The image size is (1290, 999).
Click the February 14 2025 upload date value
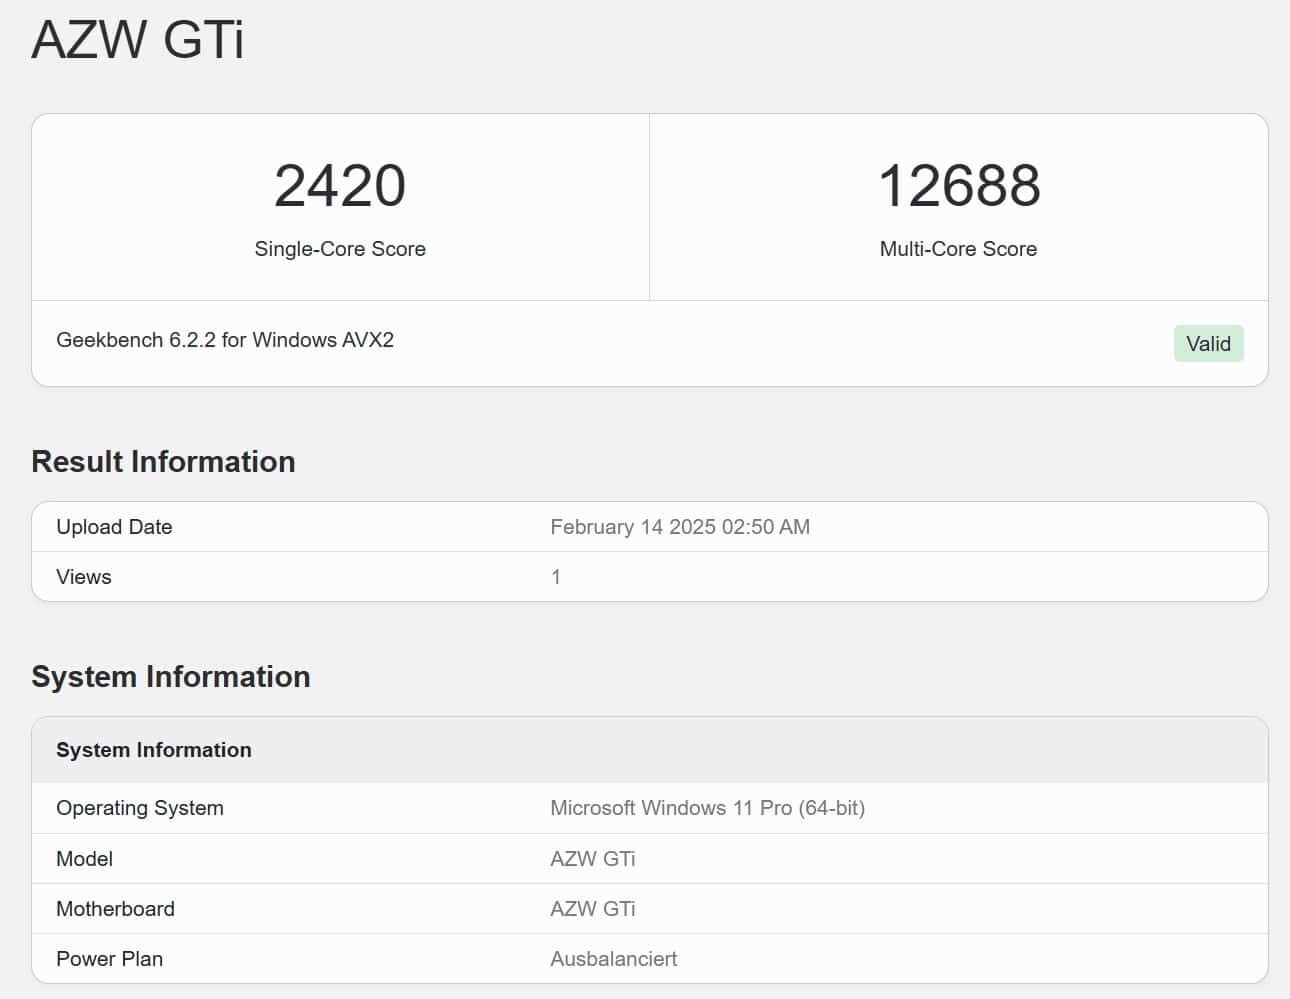[x=680, y=527]
